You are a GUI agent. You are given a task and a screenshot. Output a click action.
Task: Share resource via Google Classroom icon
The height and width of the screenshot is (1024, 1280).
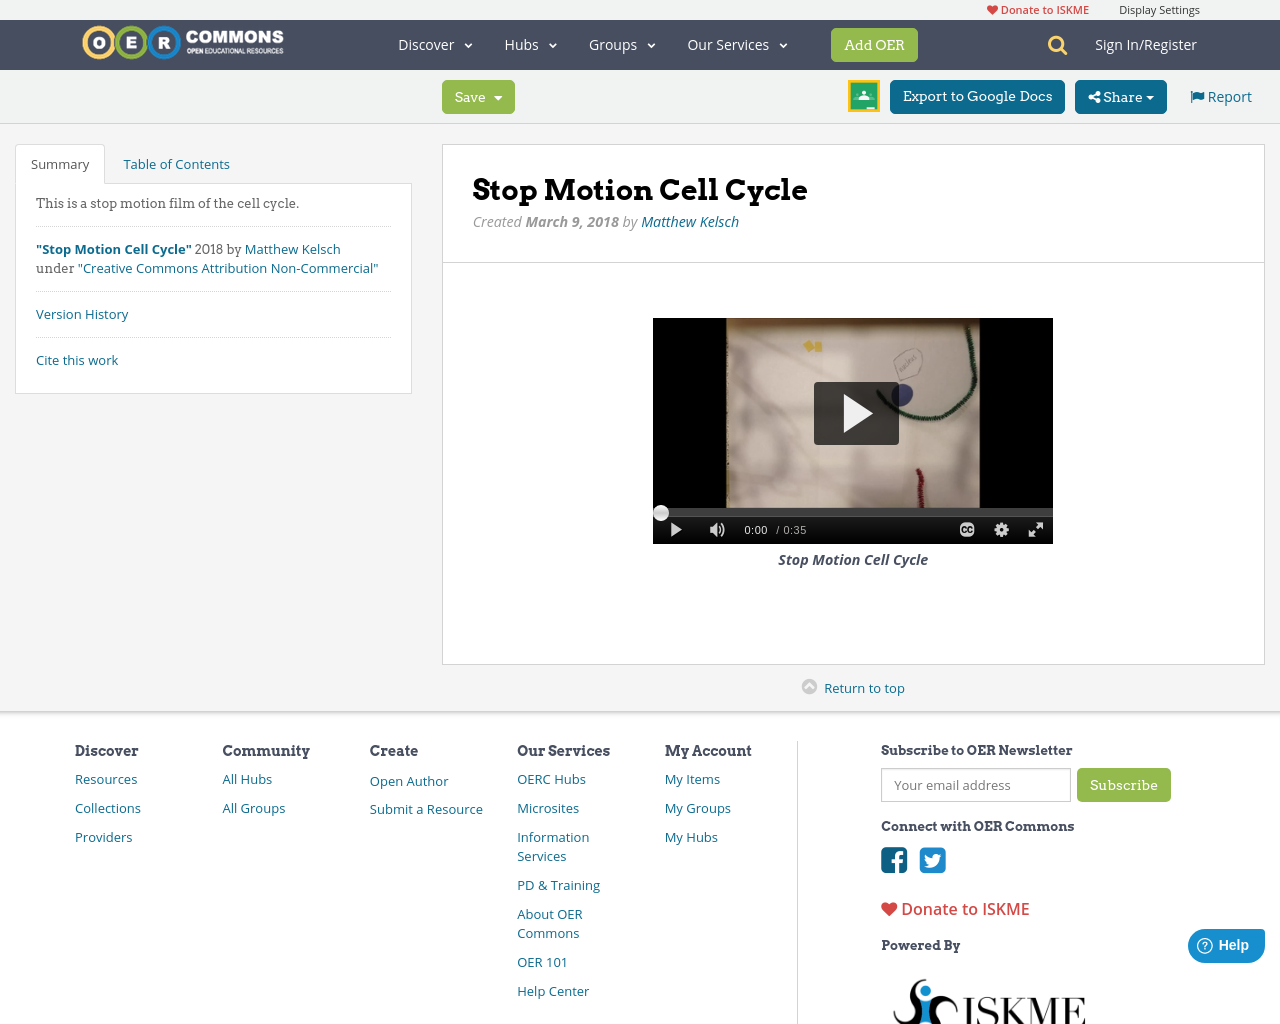tap(863, 96)
